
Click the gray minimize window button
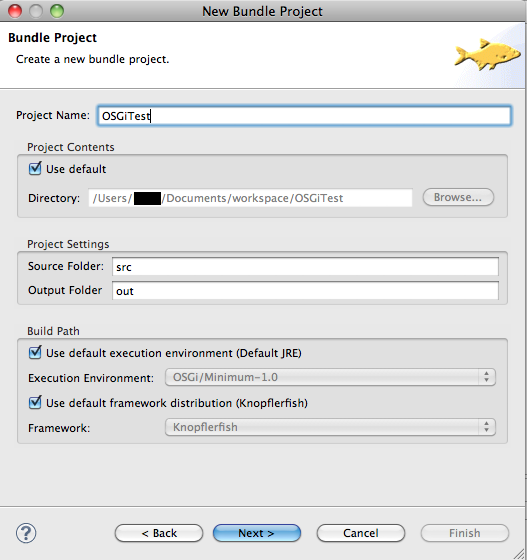[x=36, y=11]
